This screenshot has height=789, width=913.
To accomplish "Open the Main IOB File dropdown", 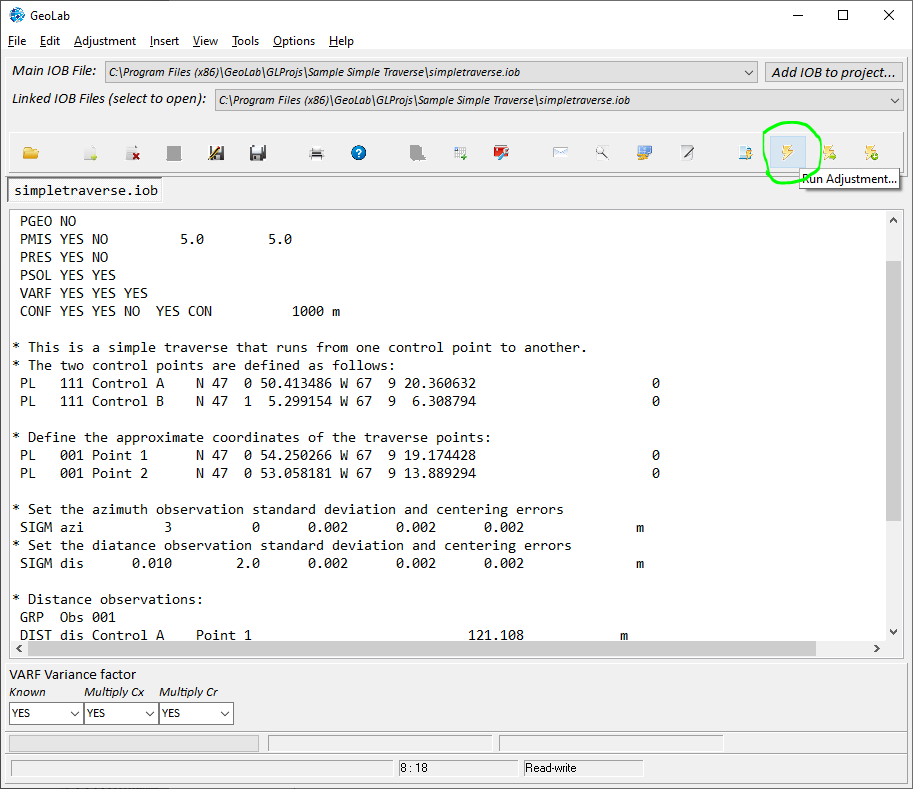I will [749, 72].
